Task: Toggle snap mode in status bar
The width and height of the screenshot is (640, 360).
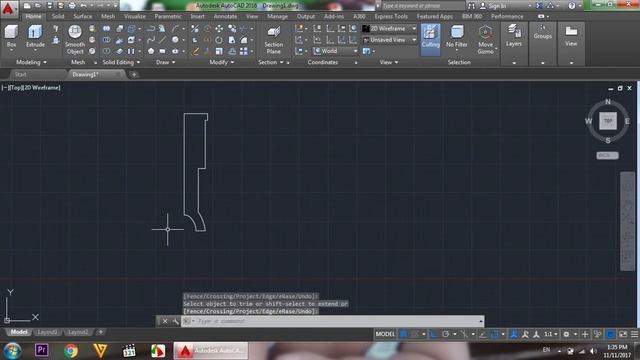Action: coord(415,334)
